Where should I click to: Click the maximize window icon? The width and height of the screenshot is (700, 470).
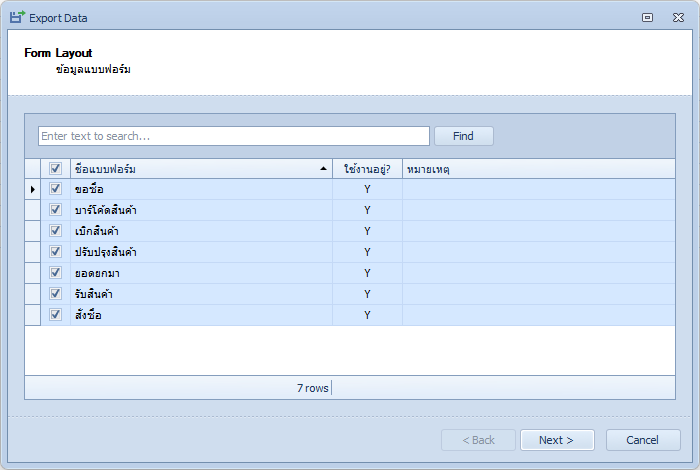click(647, 17)
